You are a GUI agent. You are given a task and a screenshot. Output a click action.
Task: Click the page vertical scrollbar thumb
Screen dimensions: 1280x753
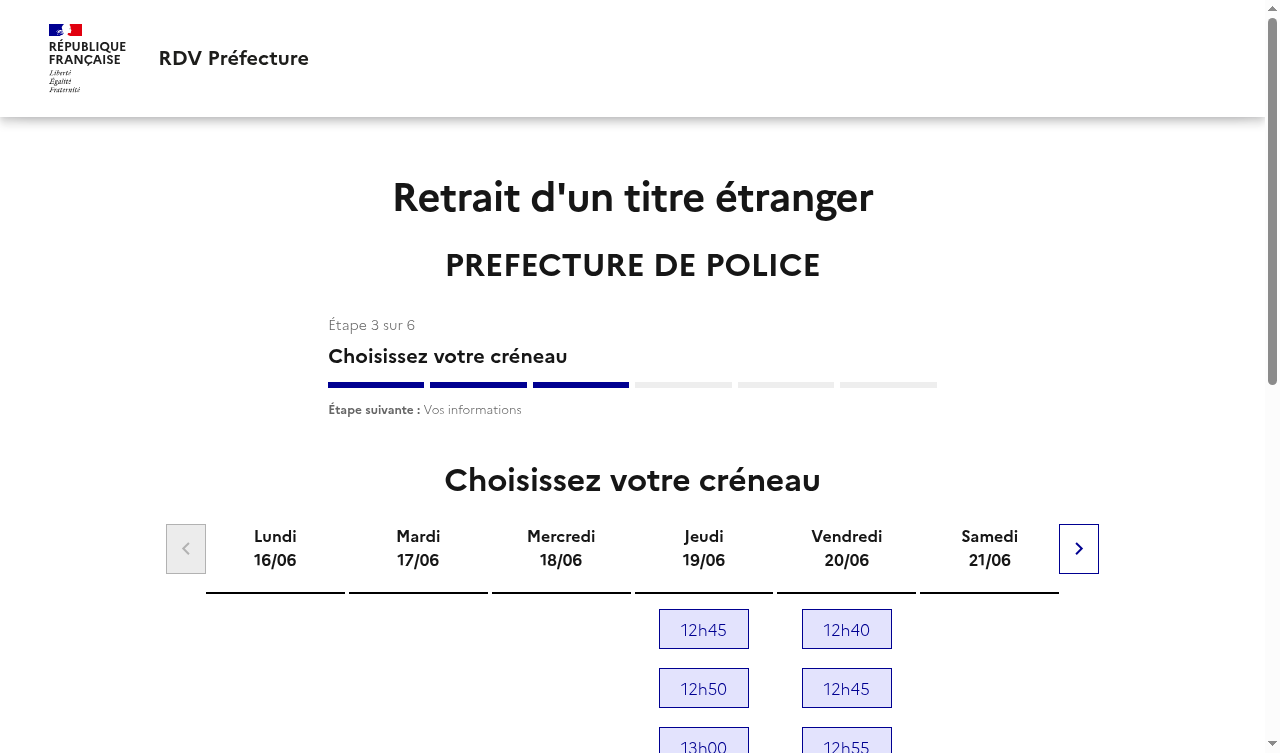[1272, 201]
